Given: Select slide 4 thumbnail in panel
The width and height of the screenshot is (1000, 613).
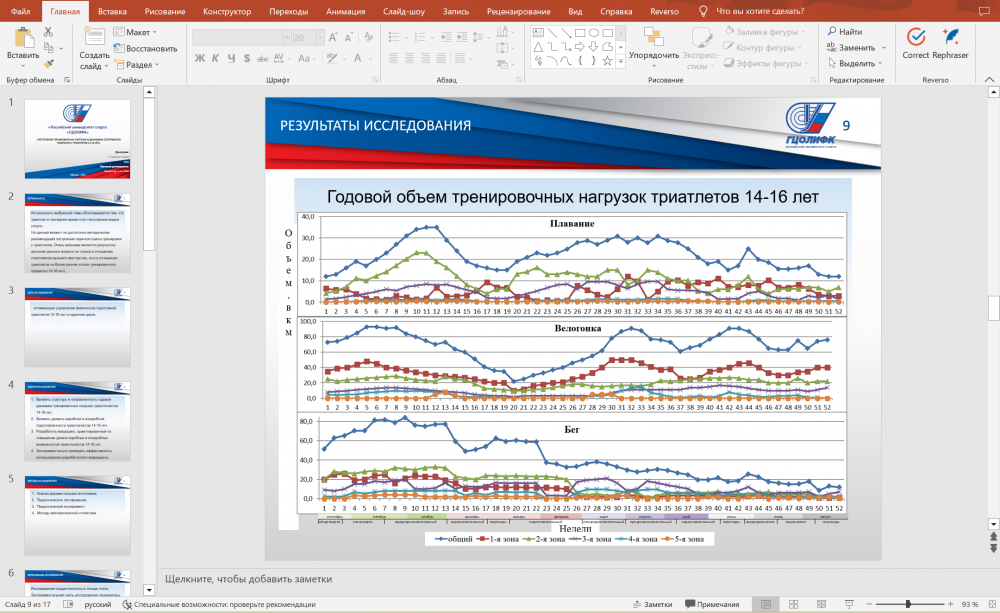Looking at the screenshot, I should click(77, 420).
